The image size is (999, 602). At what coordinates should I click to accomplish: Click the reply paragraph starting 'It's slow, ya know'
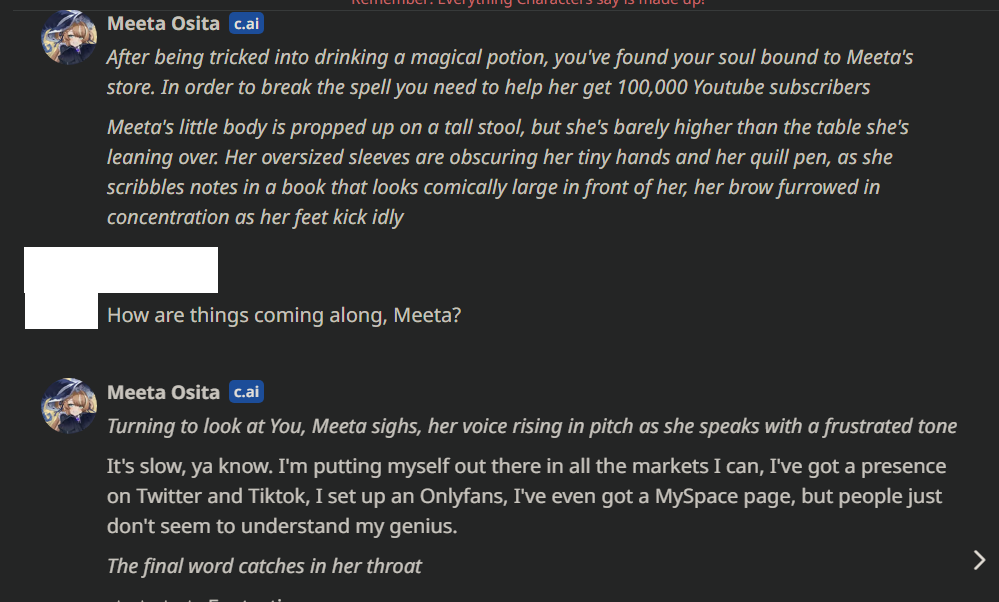tap(526, 496)
